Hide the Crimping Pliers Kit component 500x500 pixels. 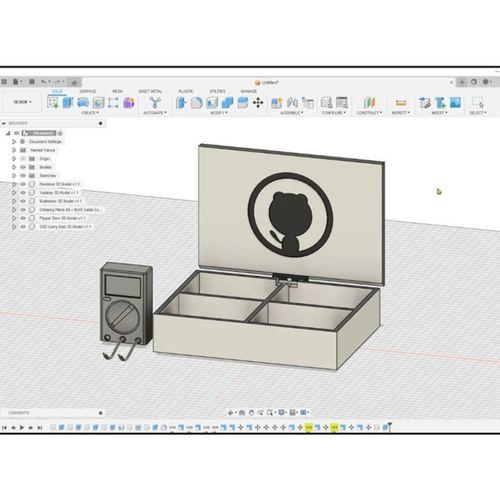[23, 210]
